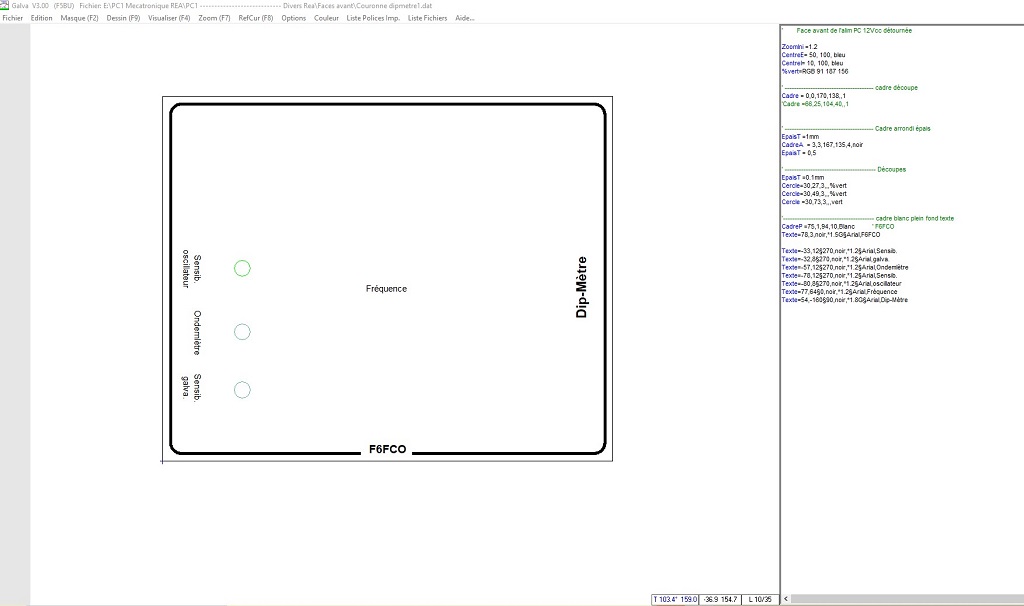Image resolution: width=1024 pixels, height=606 pixels.
Task: Click the L 10/35 line indicator
Action: (761, 599)
